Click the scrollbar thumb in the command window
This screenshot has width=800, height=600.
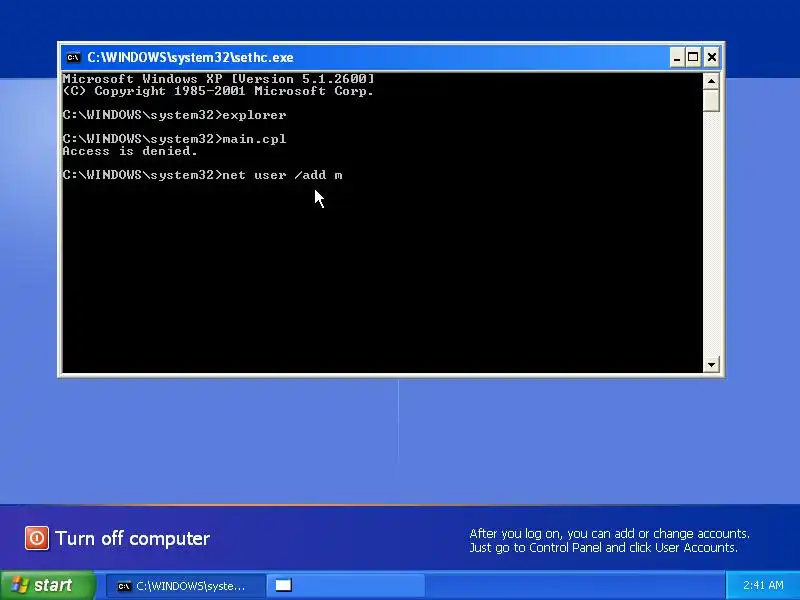tap(711, 100)
